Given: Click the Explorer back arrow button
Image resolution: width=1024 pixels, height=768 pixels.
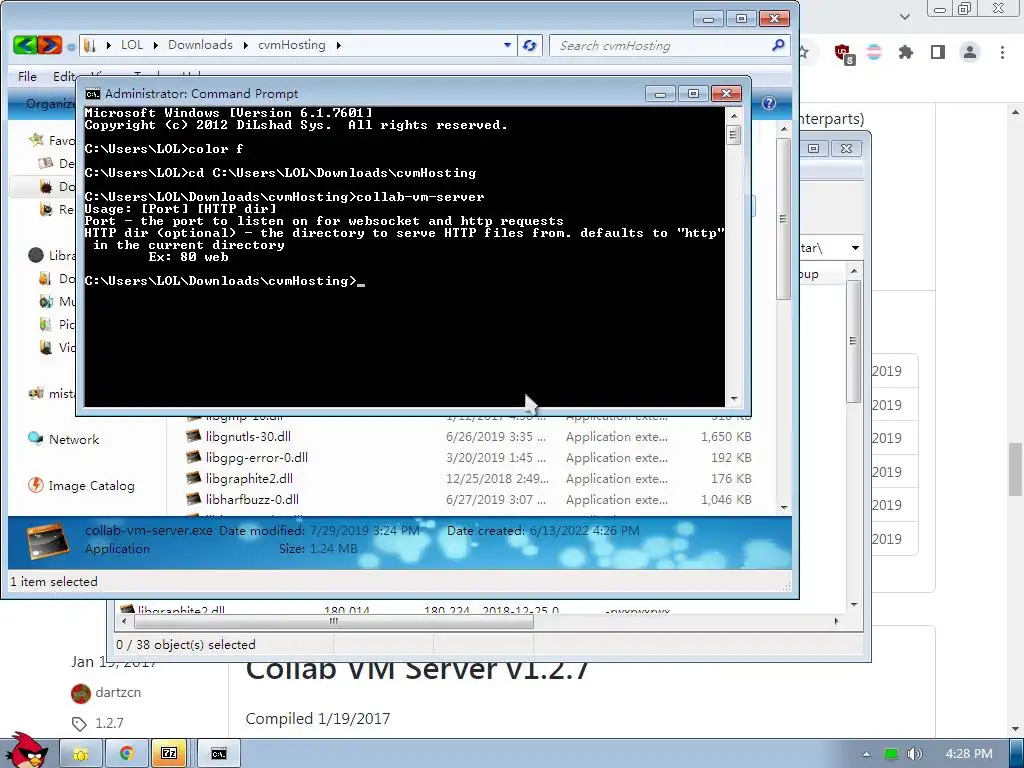Looking at the screenshot, I should [x=25, y=45].
